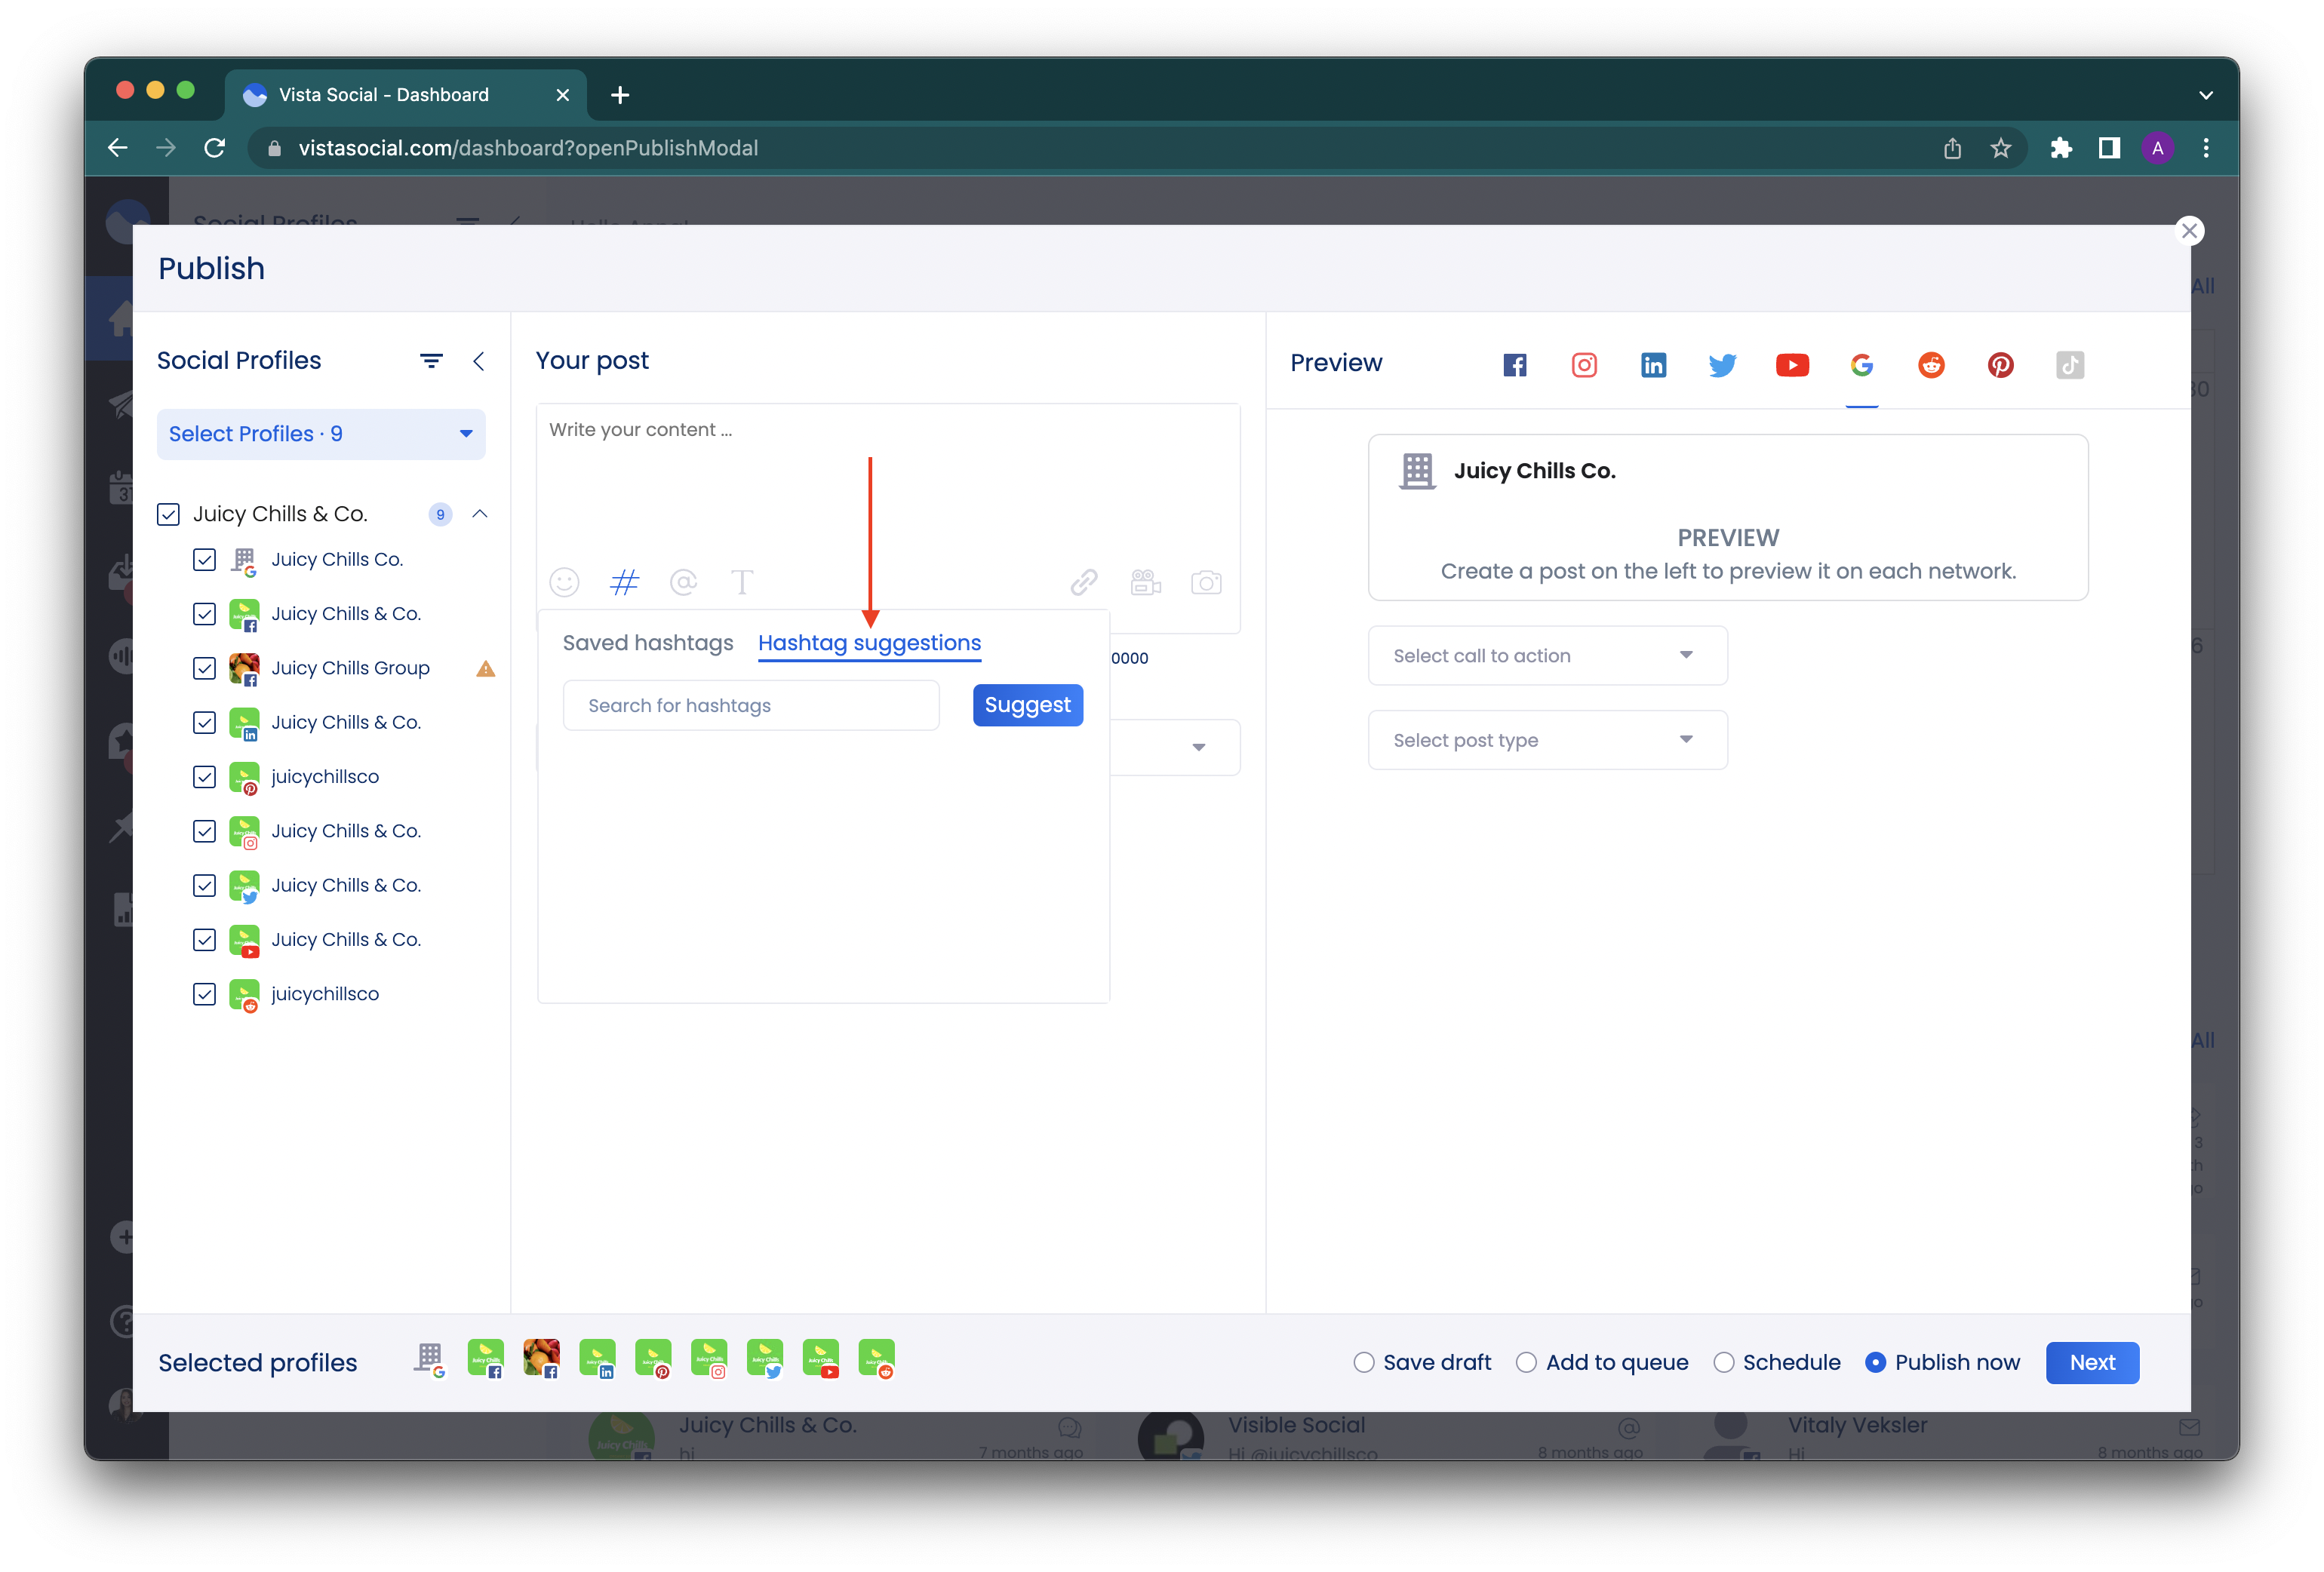Select the Schedule radio option
The height and width of the screenshot is (1572, 2324).
(1723, 1362)
